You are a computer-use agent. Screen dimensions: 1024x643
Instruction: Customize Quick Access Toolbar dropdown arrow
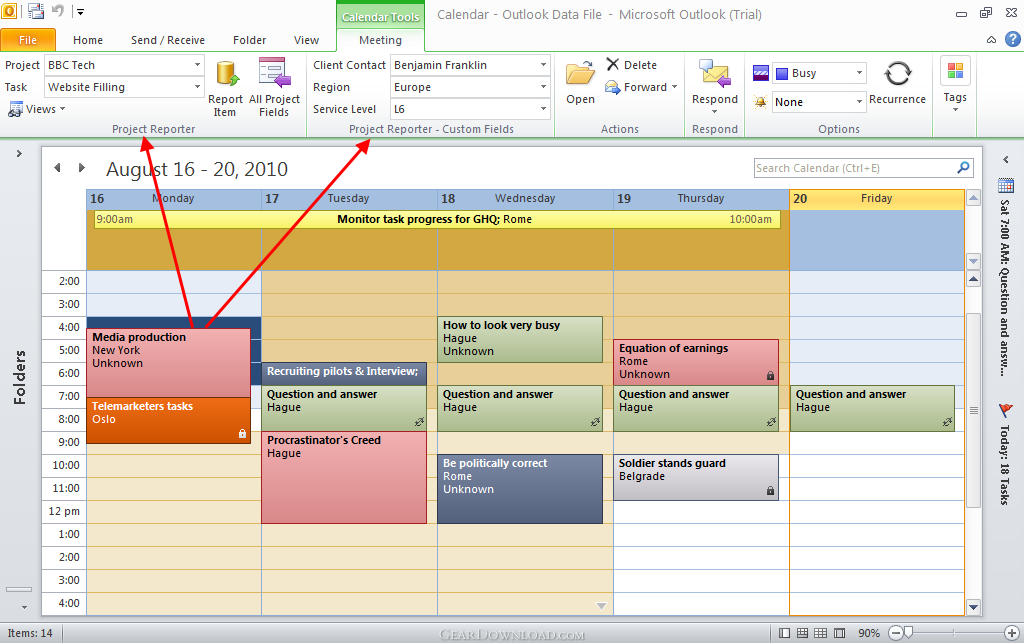80,11
